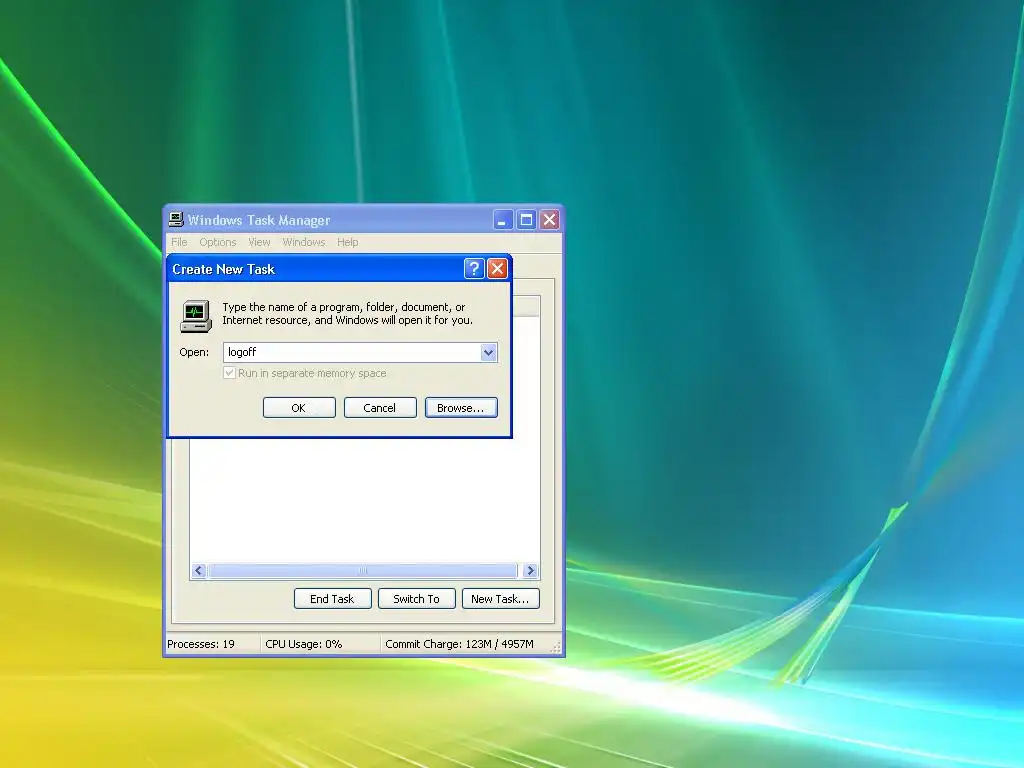1024x768 pixels.
Task: Click the horizontal scrollbar thumb
Action: point(363,571)
